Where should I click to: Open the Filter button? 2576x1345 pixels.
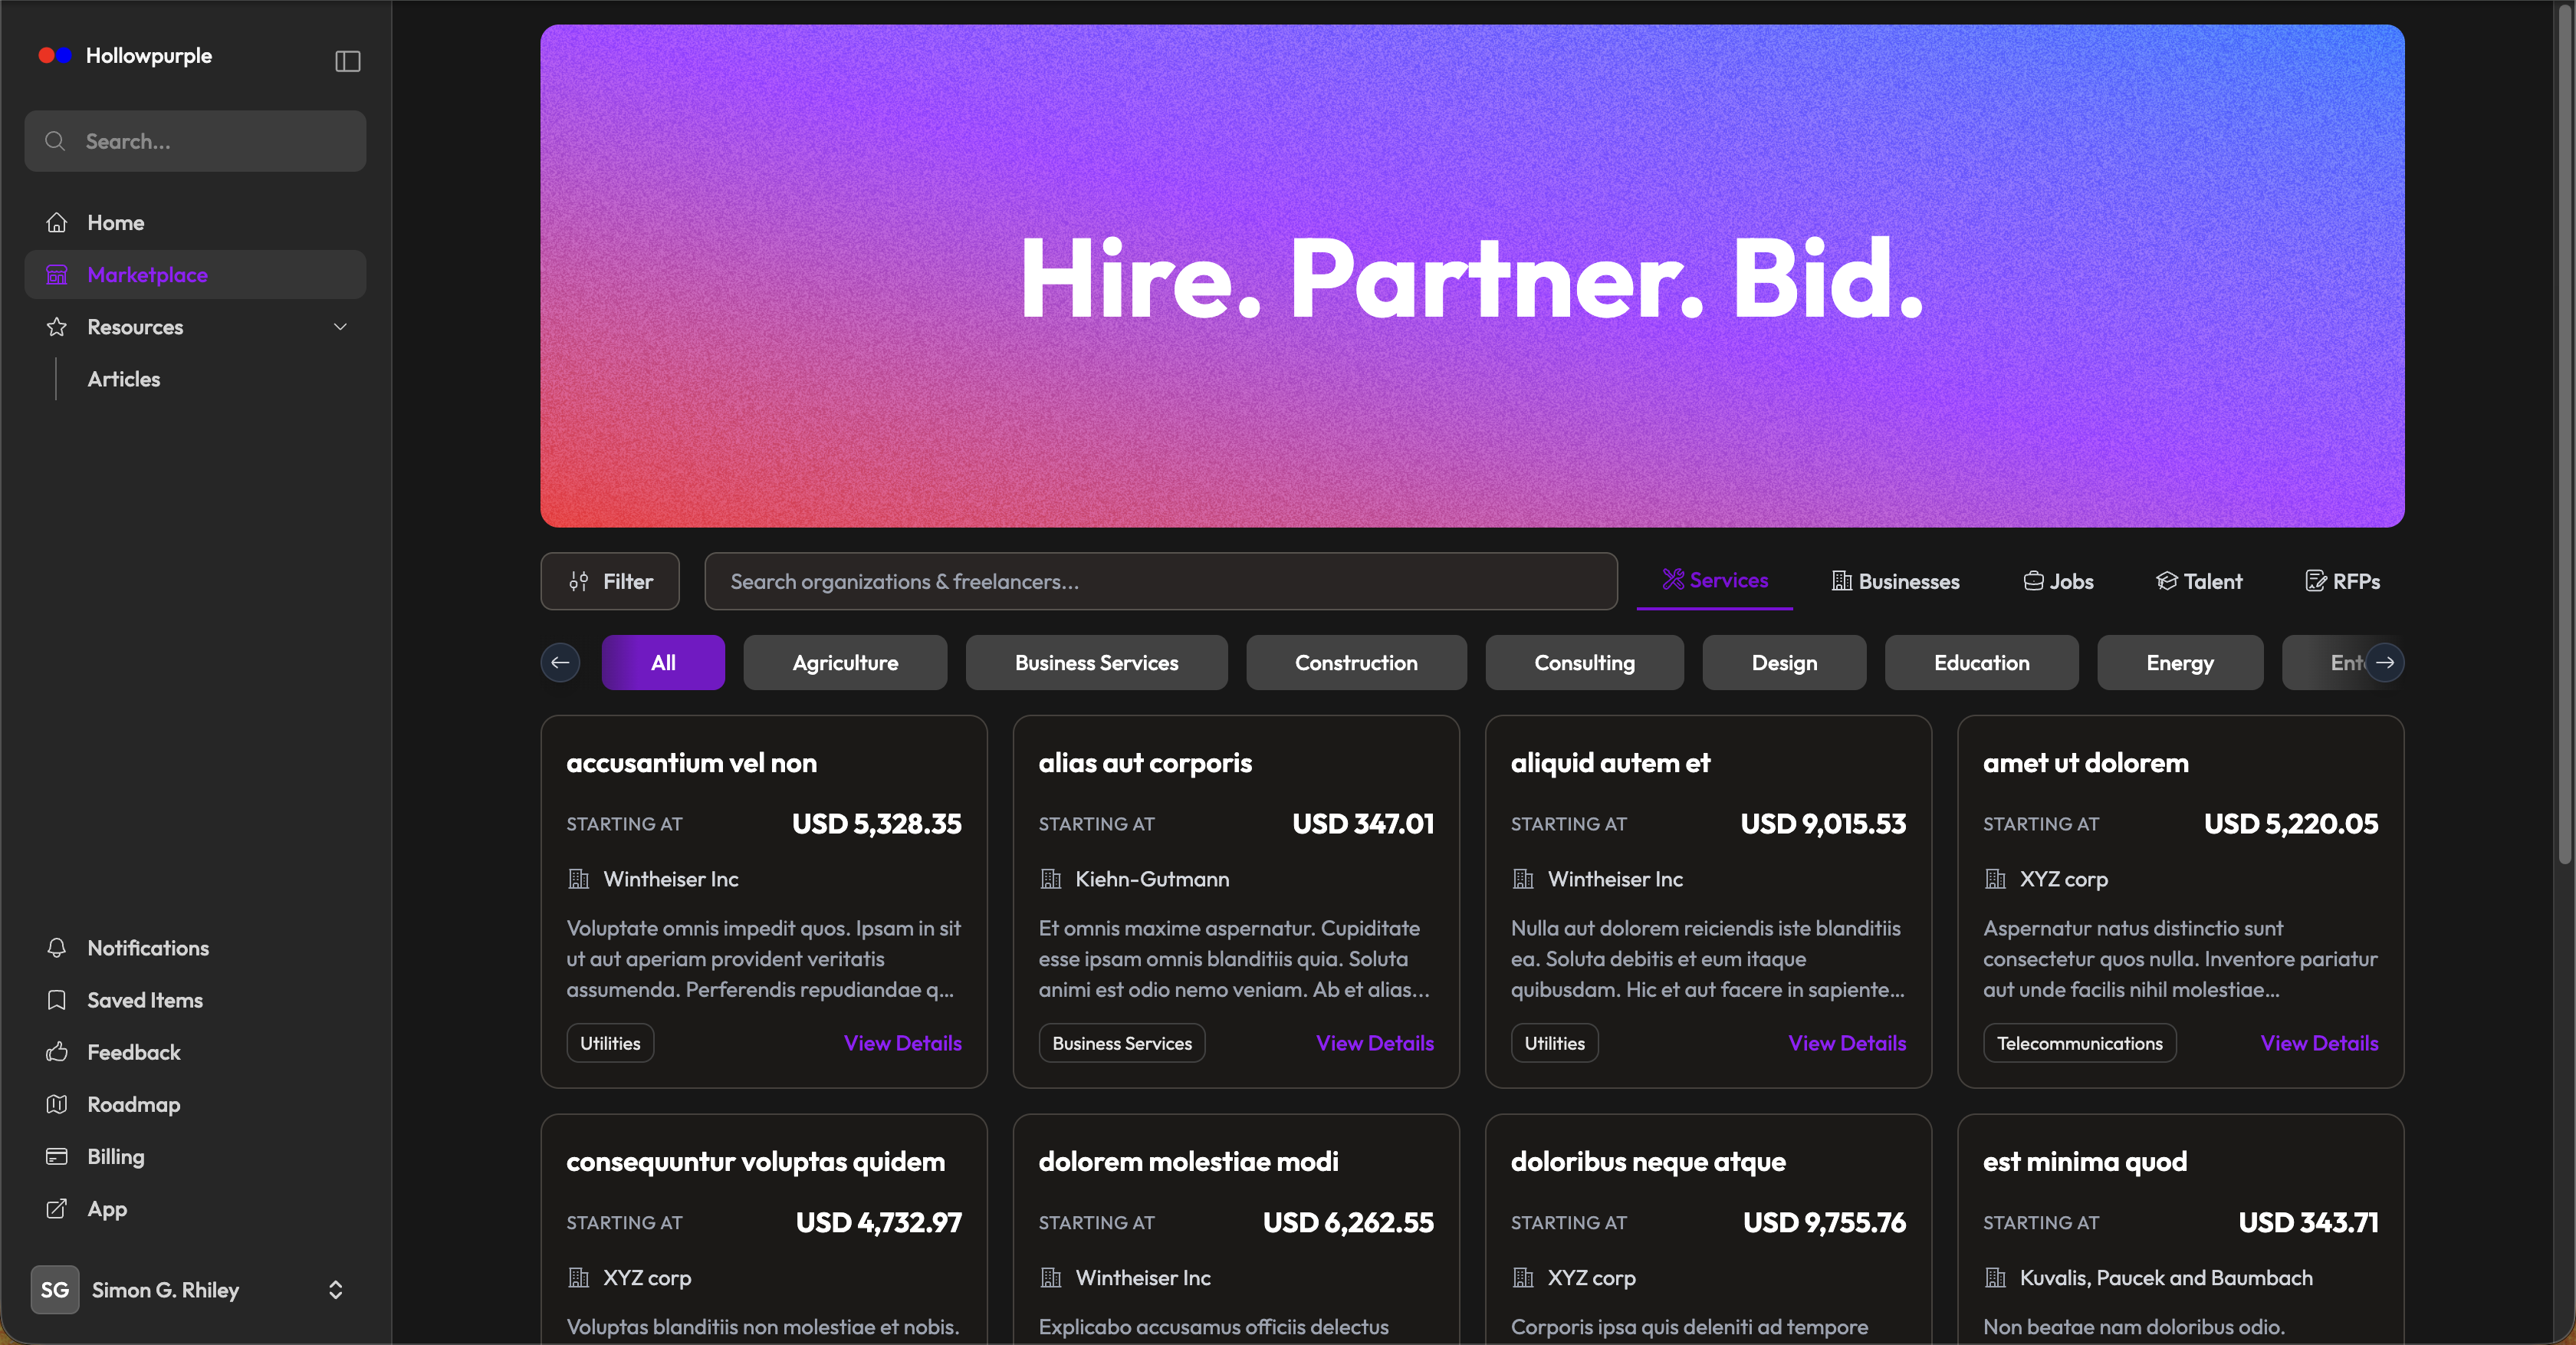610,581
